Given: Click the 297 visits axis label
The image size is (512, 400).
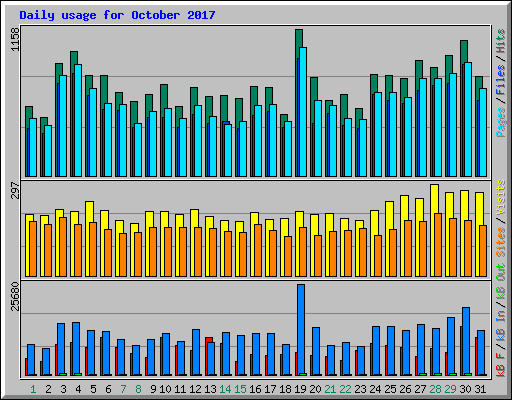Looking at the screenshot, I should pos(15,190).
